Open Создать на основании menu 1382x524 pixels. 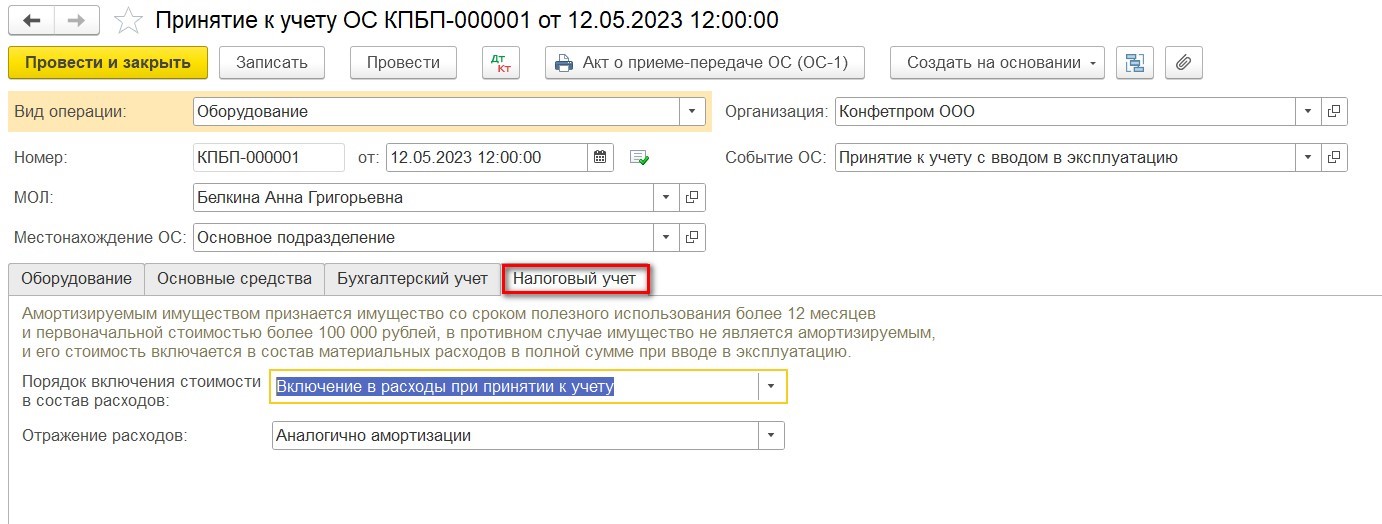point(997,62)
